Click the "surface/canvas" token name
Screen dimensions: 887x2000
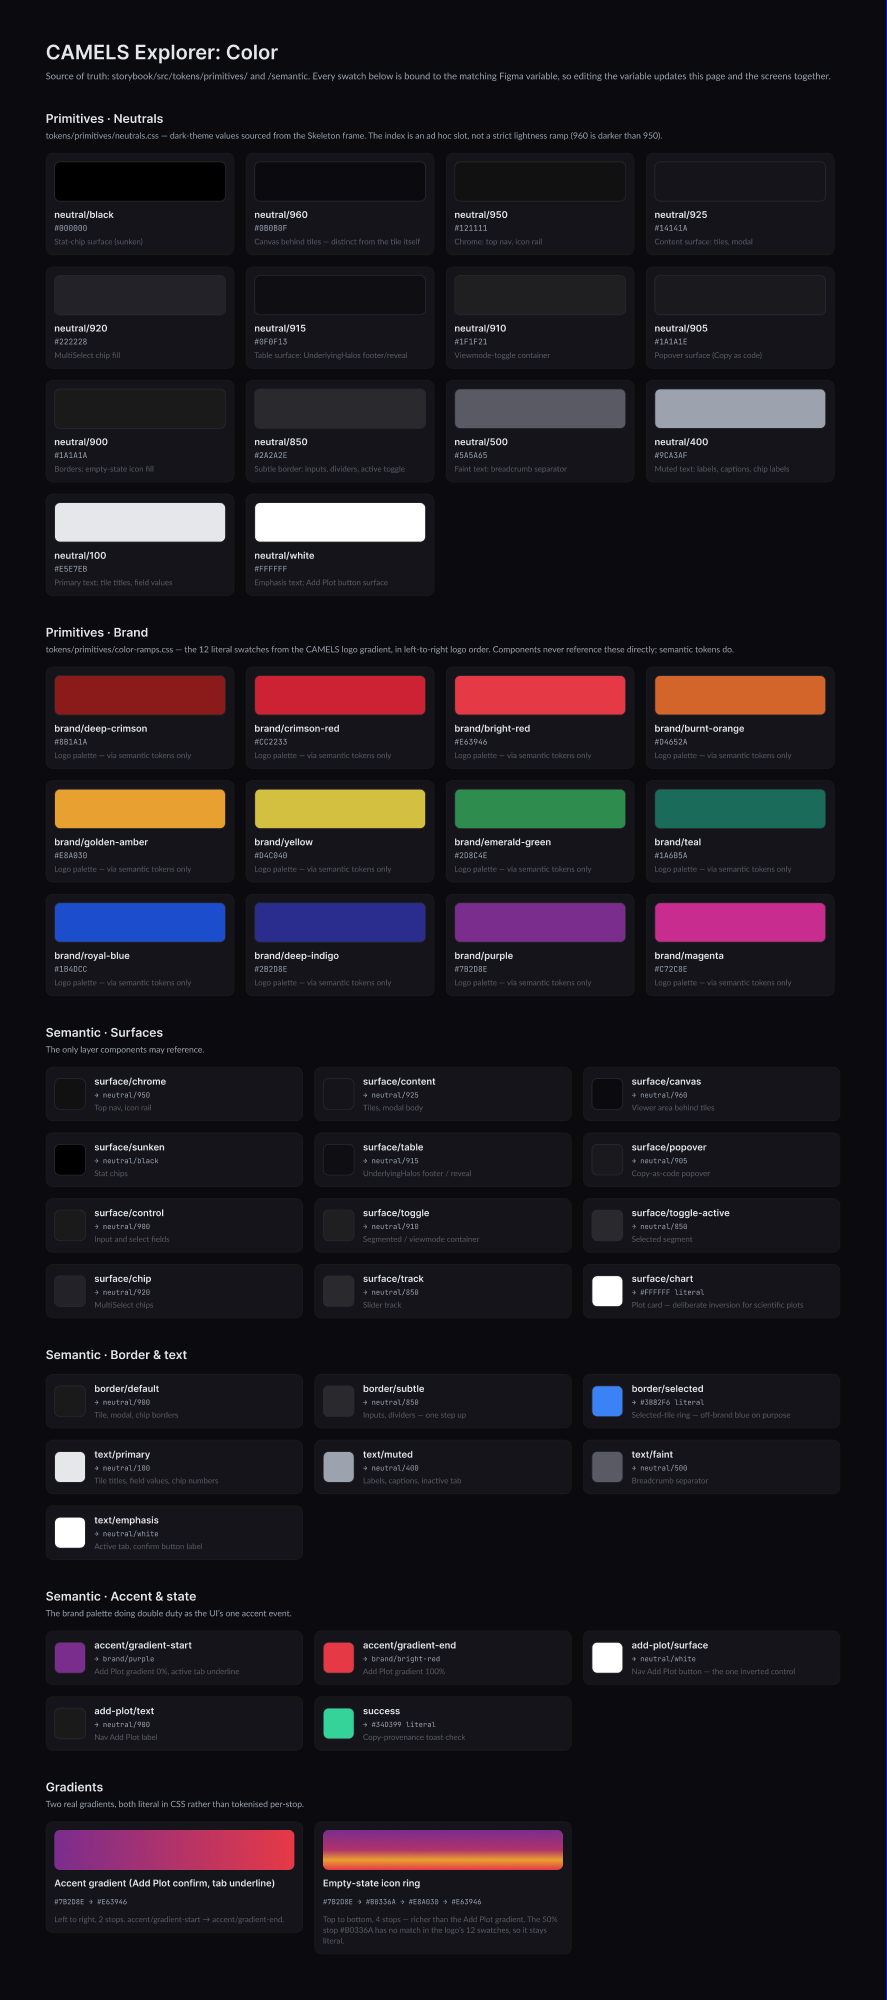tap(666, 1081)
